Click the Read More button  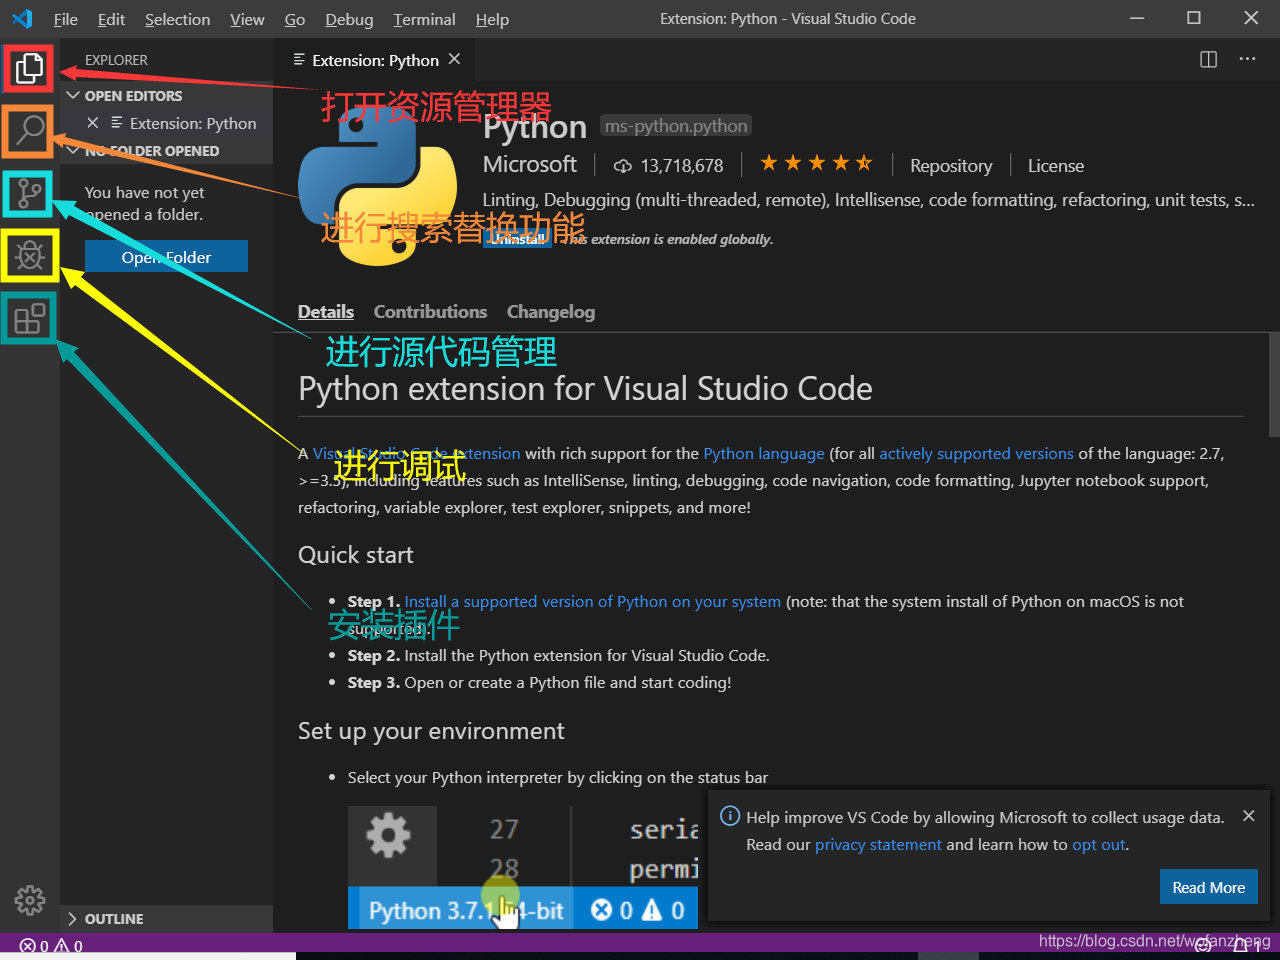(x=1208, y=887)
